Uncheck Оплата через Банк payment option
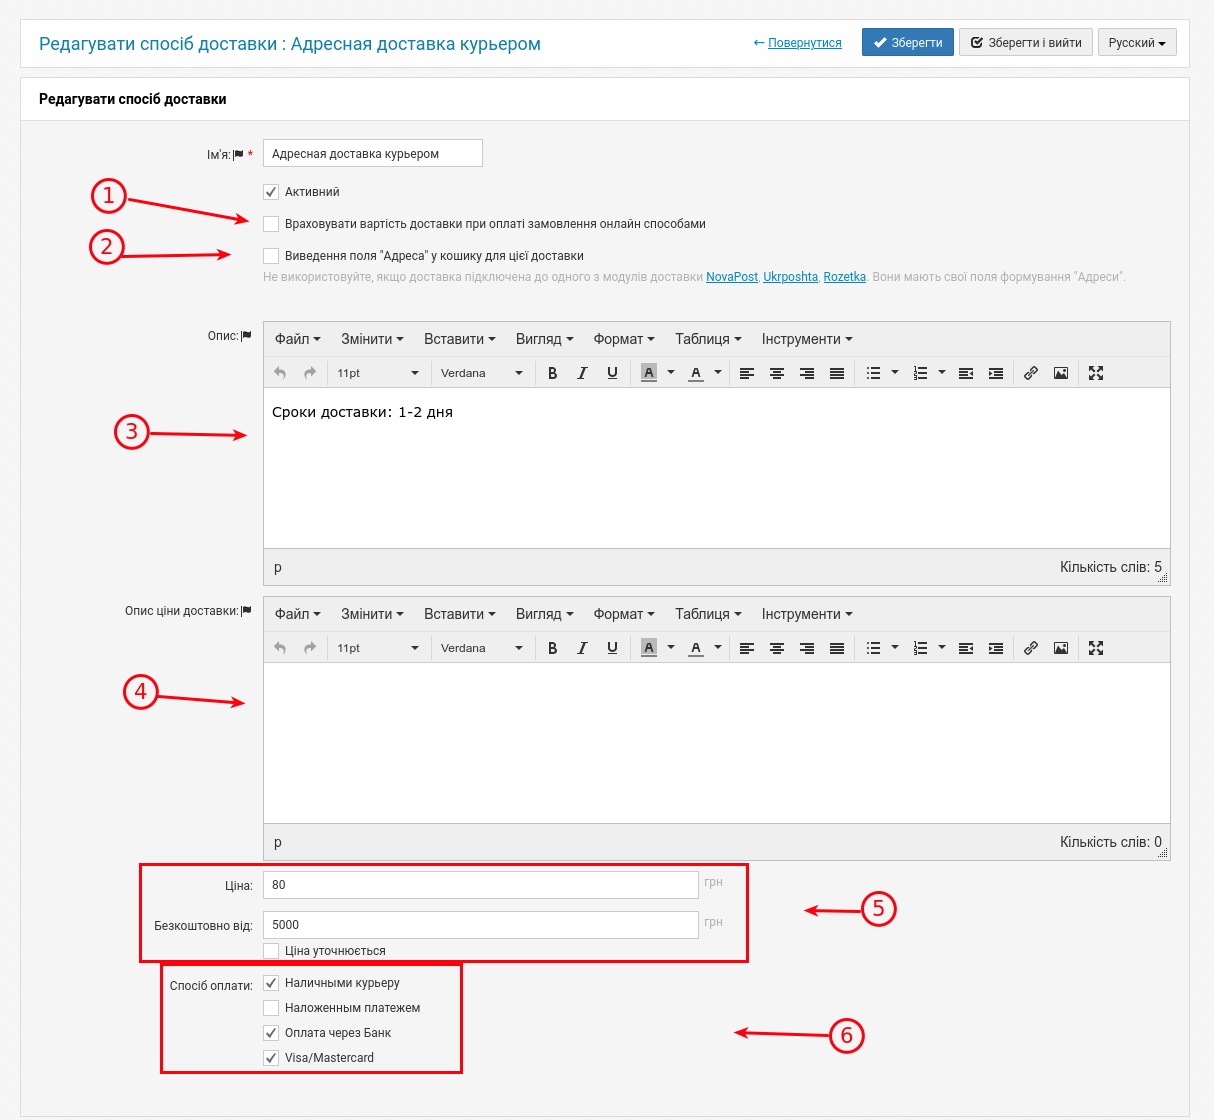 click(x=271, y=1033)
